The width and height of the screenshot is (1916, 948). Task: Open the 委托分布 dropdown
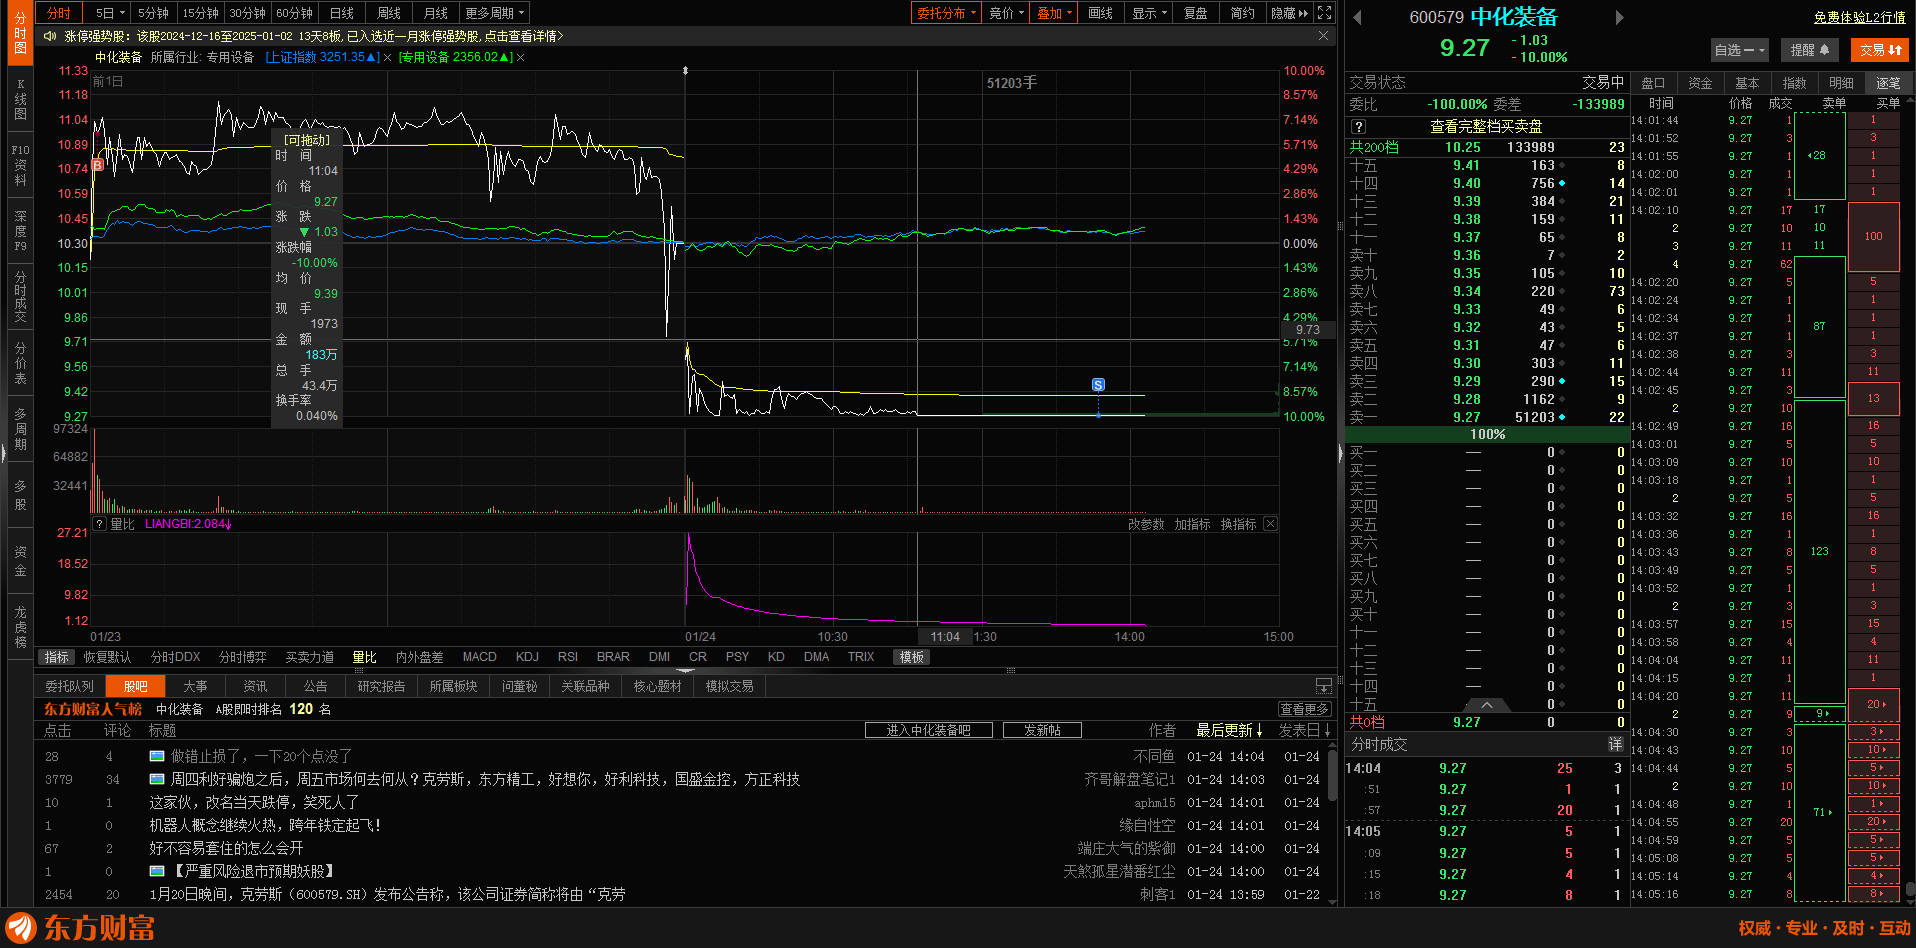click(x=946, y=13)
